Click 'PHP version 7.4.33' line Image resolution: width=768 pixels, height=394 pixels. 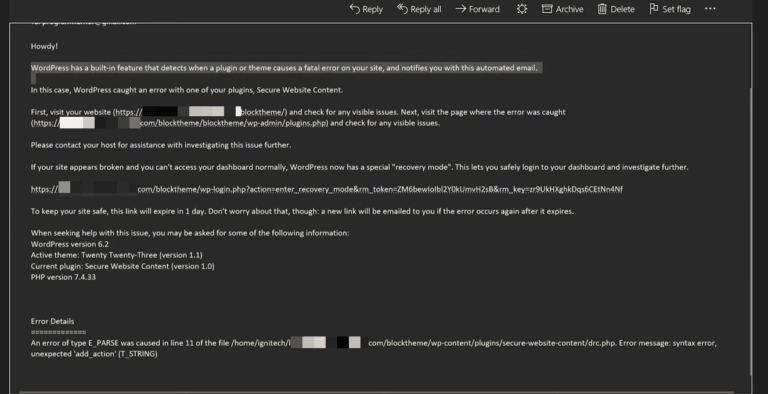click(63, 277)
